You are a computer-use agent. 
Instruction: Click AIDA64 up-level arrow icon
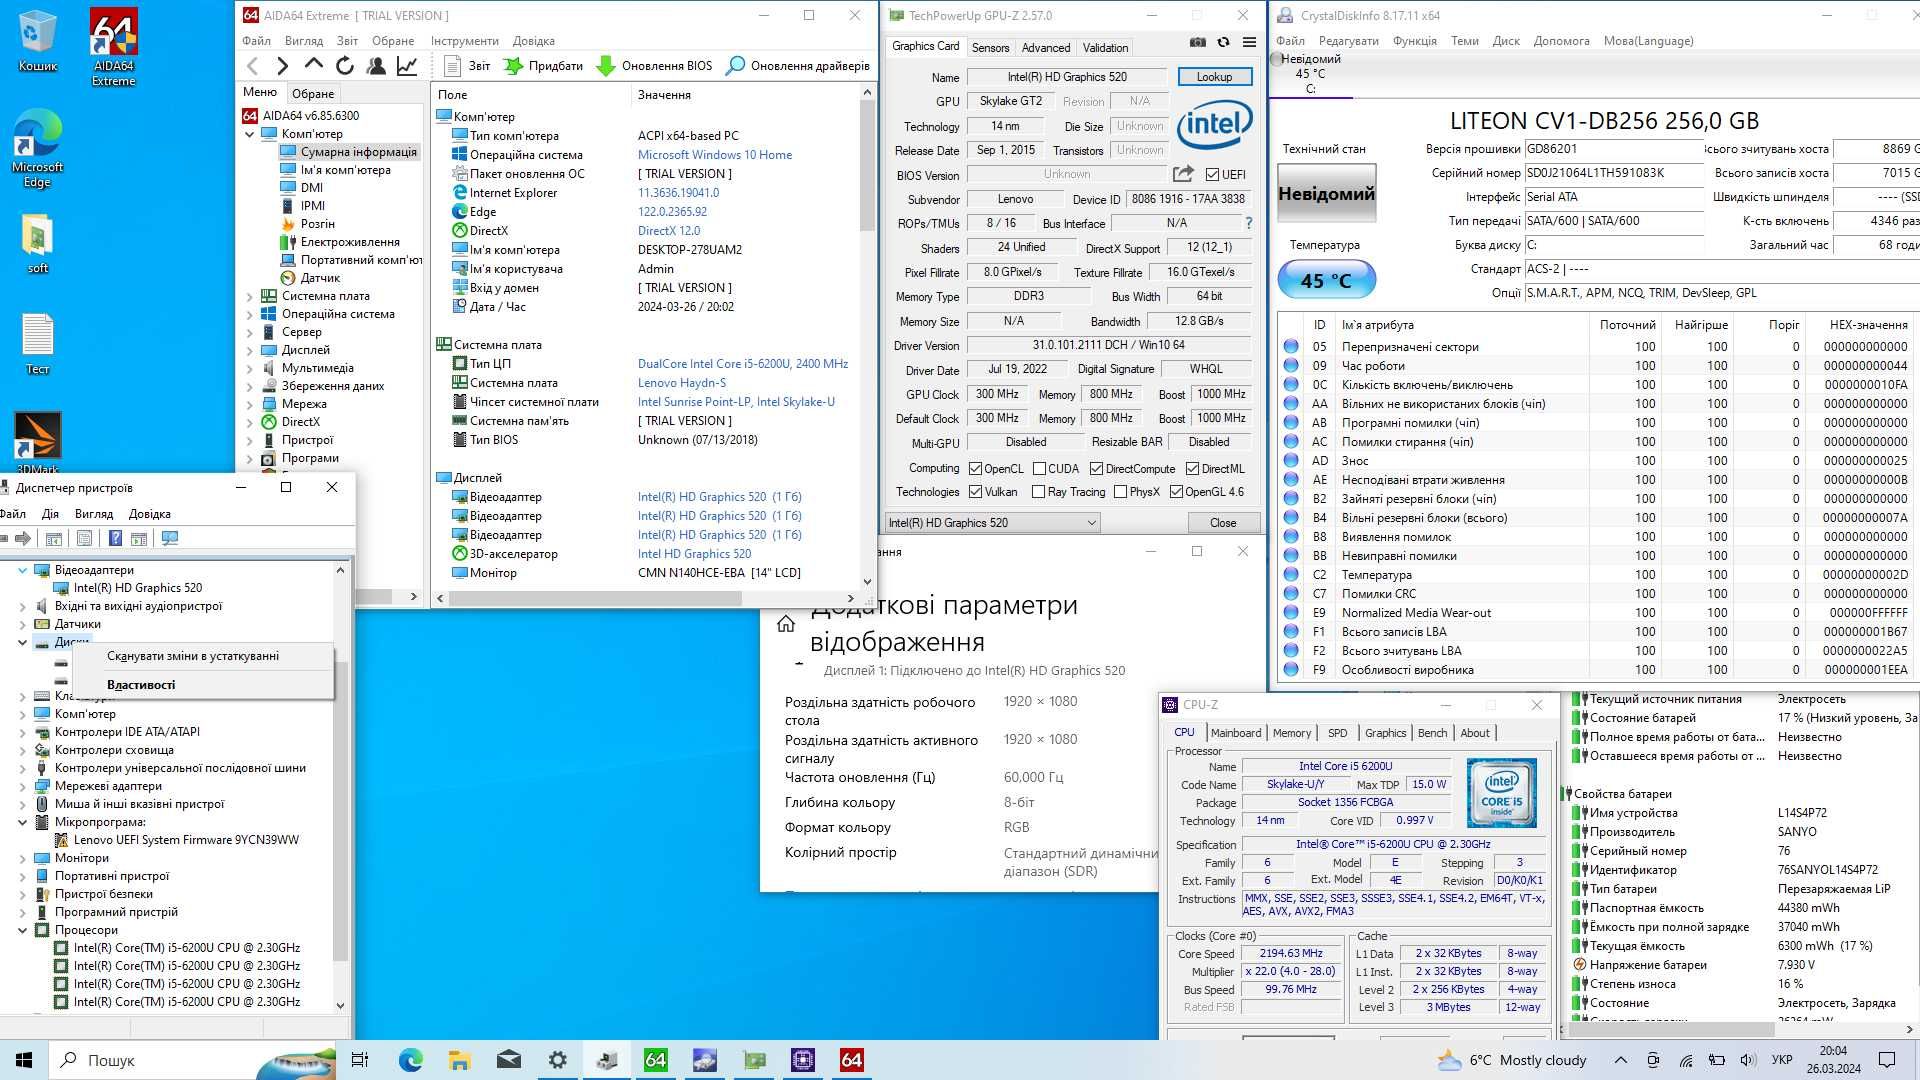(314, 65)
